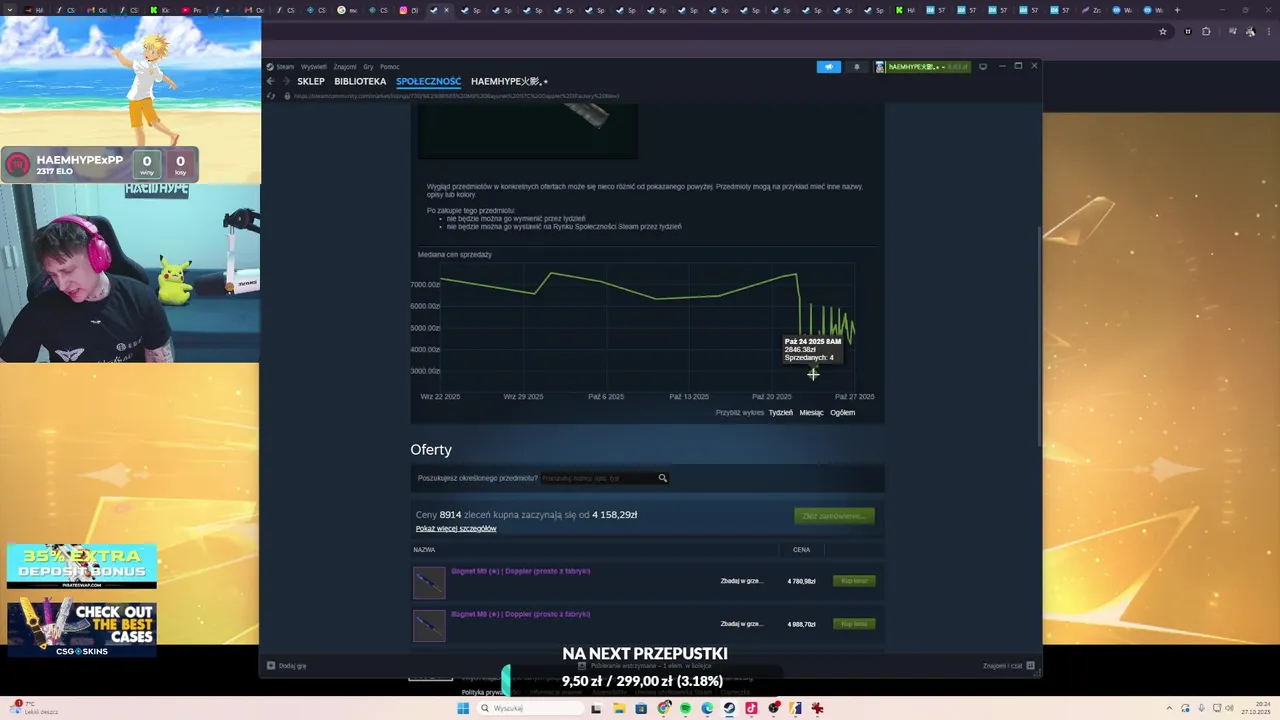Click the Check Out The Best Cases banner
Screen dimensions: 1280x720
pyautogui.click(x=82, y=627)
